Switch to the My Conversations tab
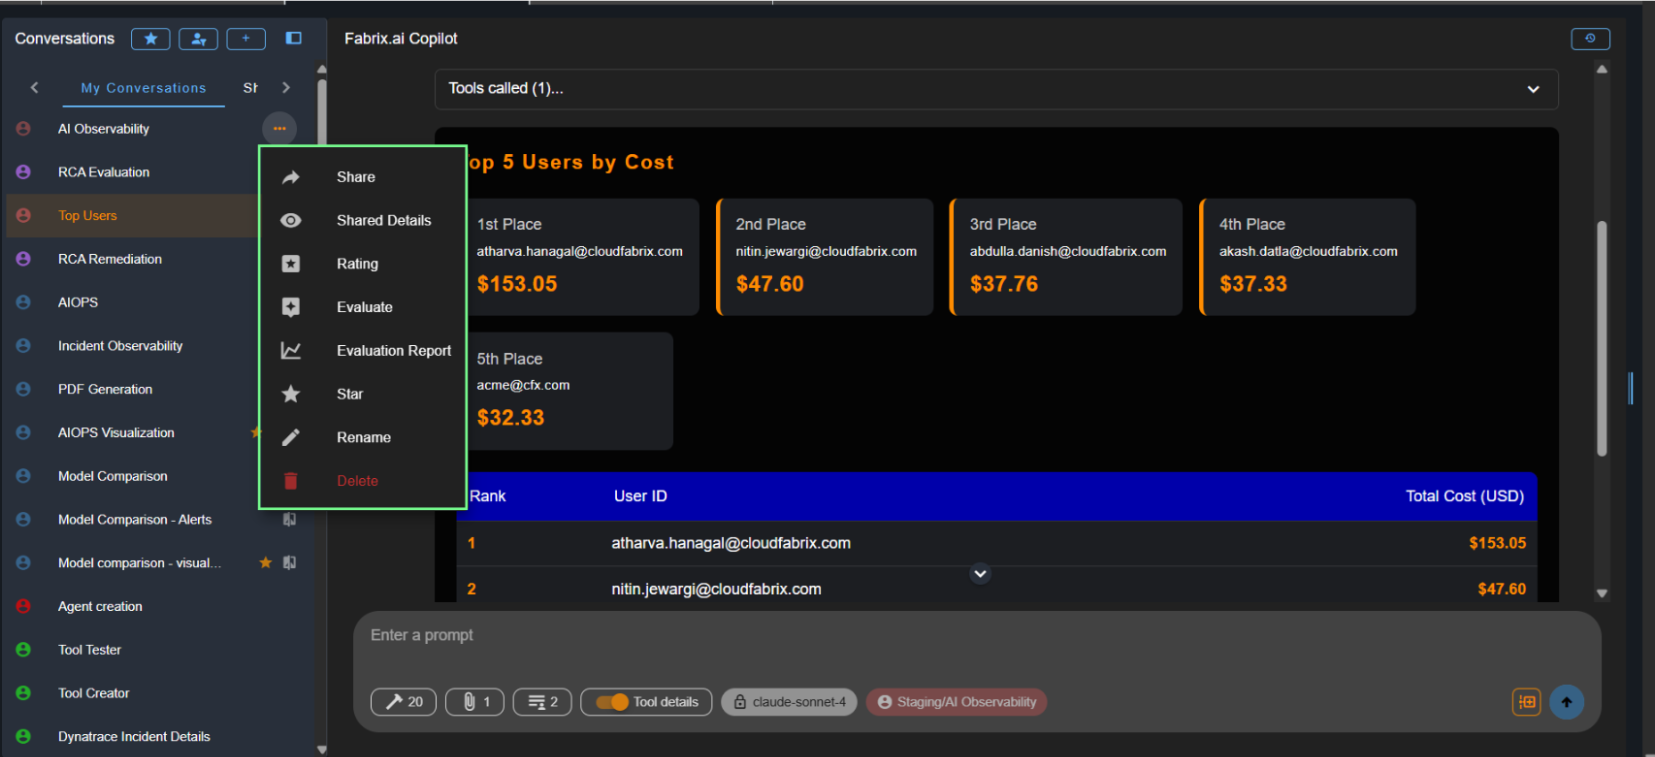Image resolution: width=1655 pixels, height=757 pixels. 143,88
